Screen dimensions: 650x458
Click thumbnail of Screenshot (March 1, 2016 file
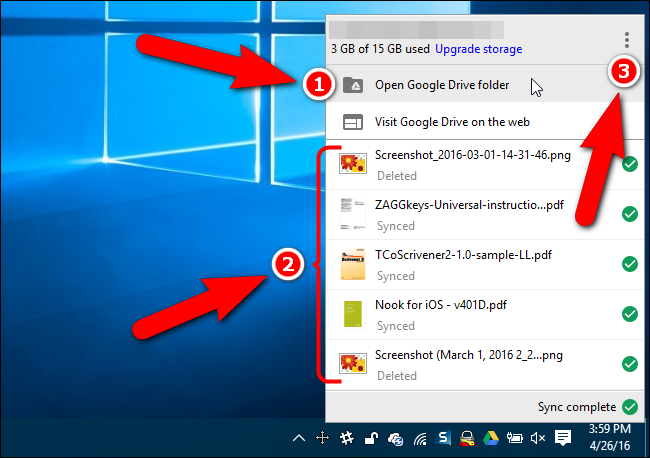pyautogui.click(x=353, y=363)
